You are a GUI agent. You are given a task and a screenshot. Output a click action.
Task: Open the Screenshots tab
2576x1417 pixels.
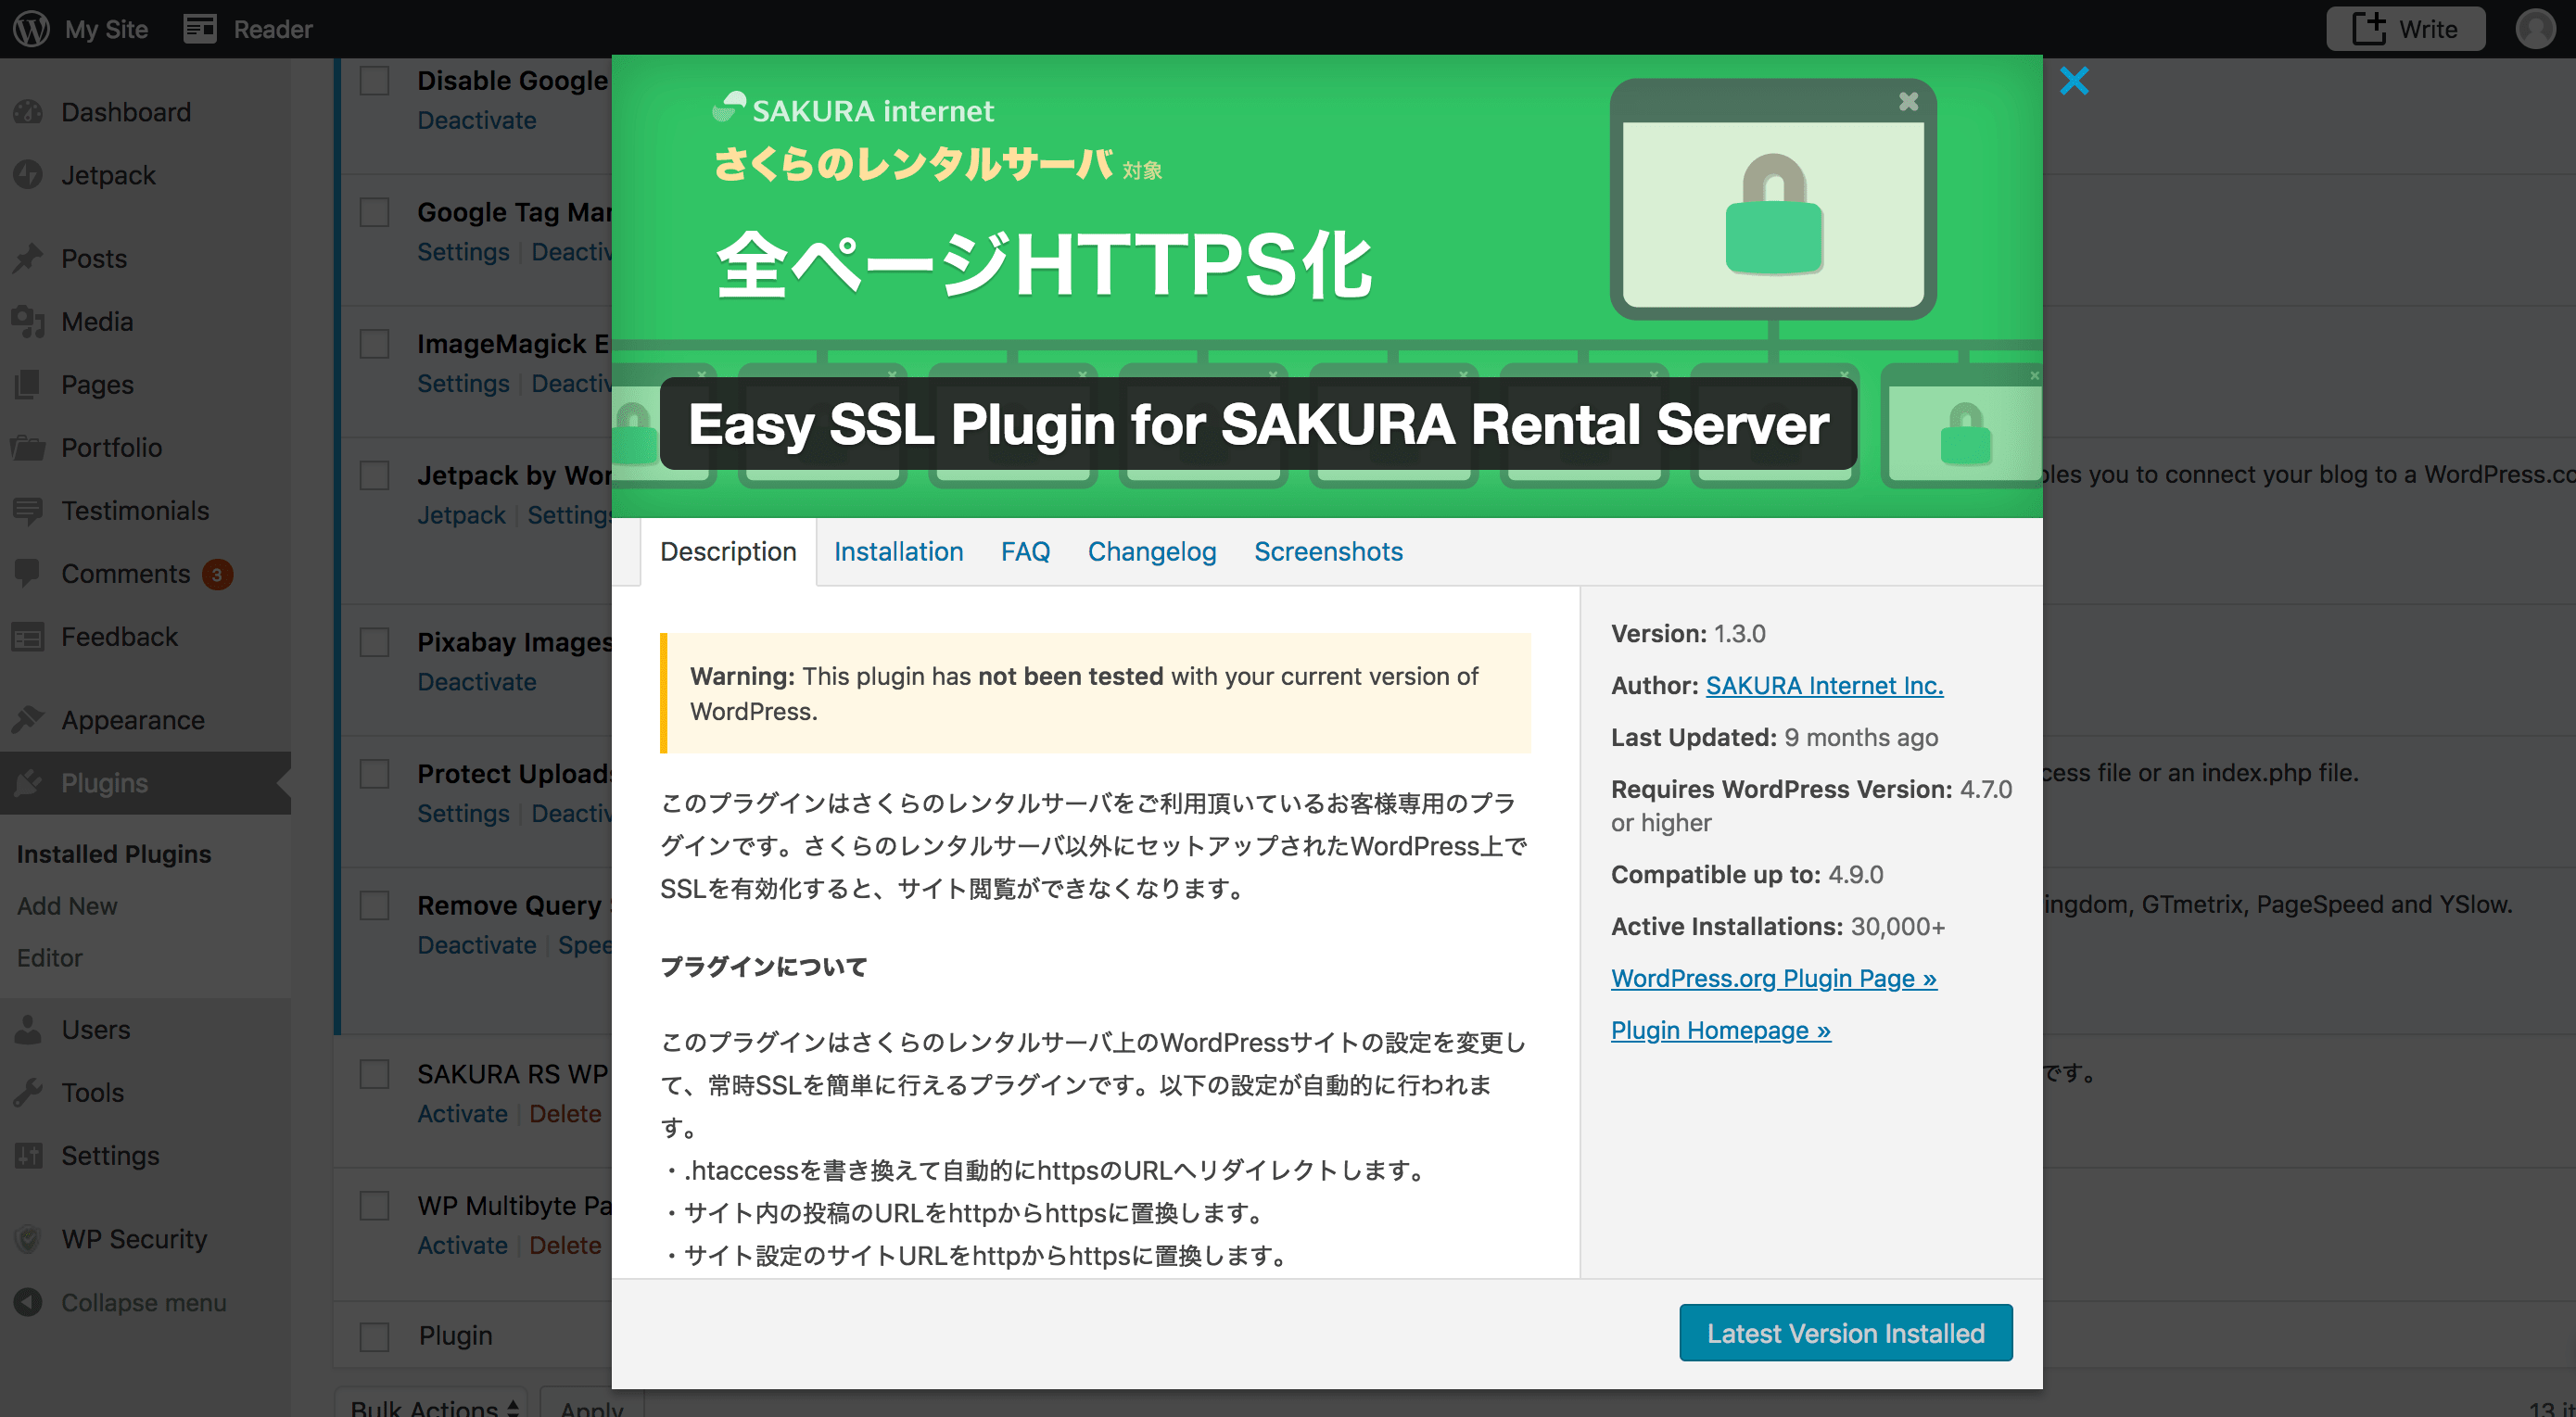1328,551
